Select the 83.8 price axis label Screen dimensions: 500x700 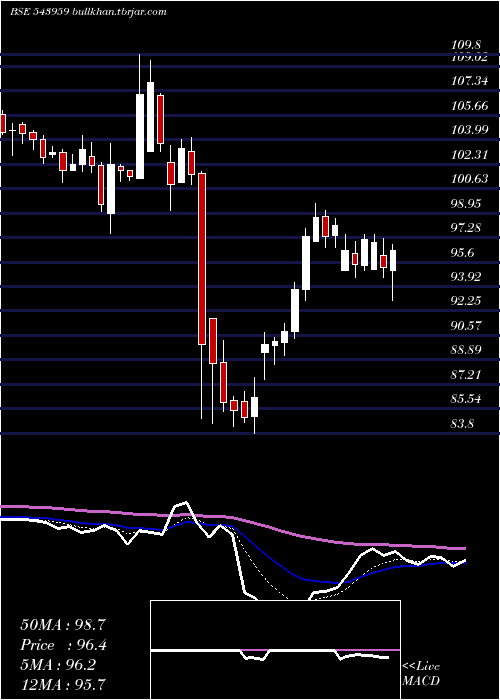(x=463, y=423)
